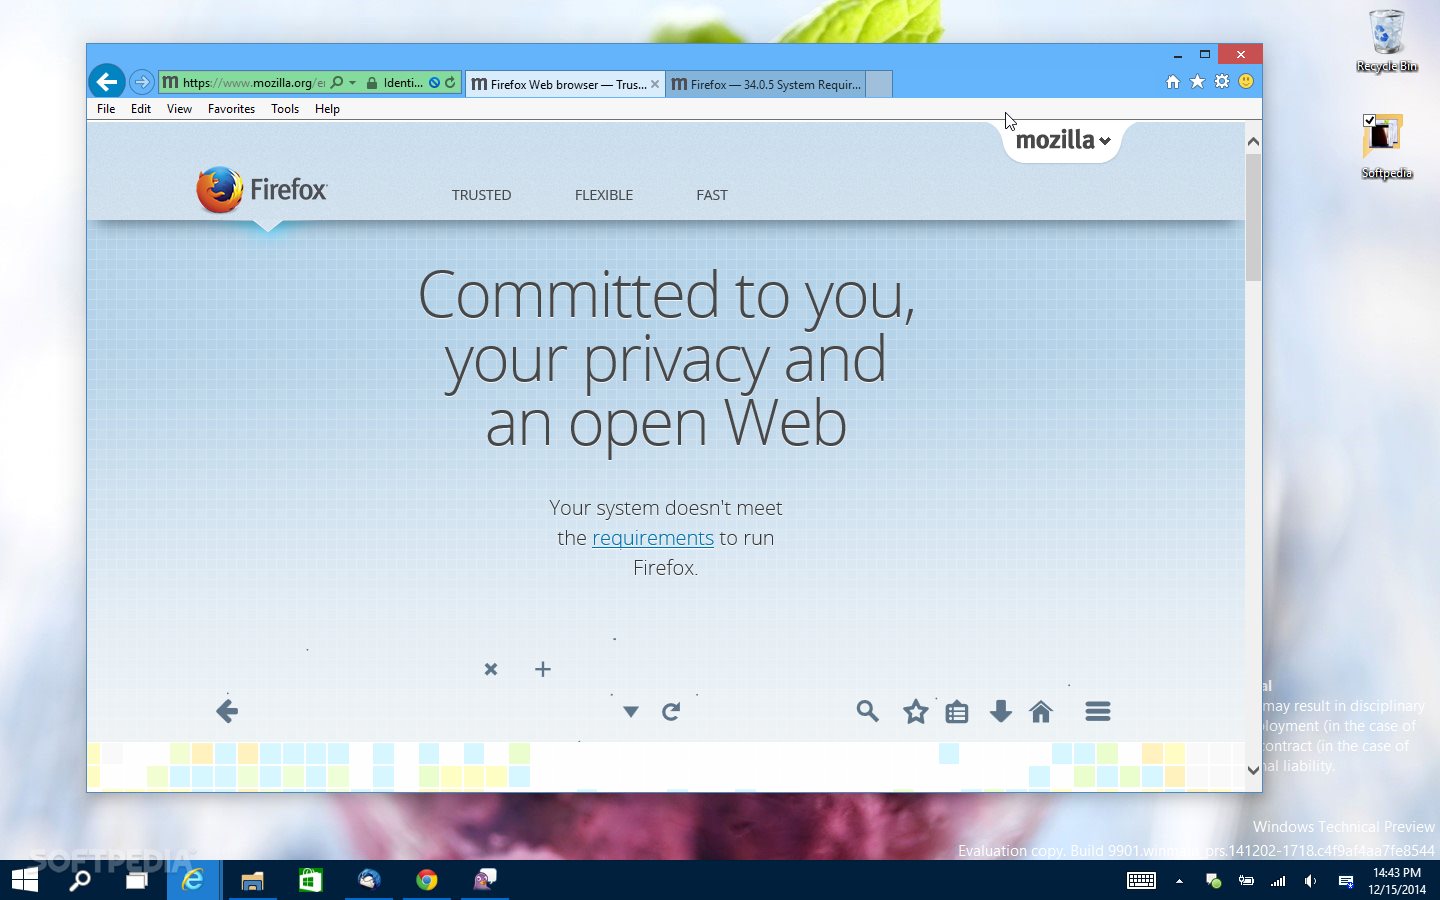Click the taskbar Search magnifier
The image size is (1440, 900).
[x=79, y=880]
